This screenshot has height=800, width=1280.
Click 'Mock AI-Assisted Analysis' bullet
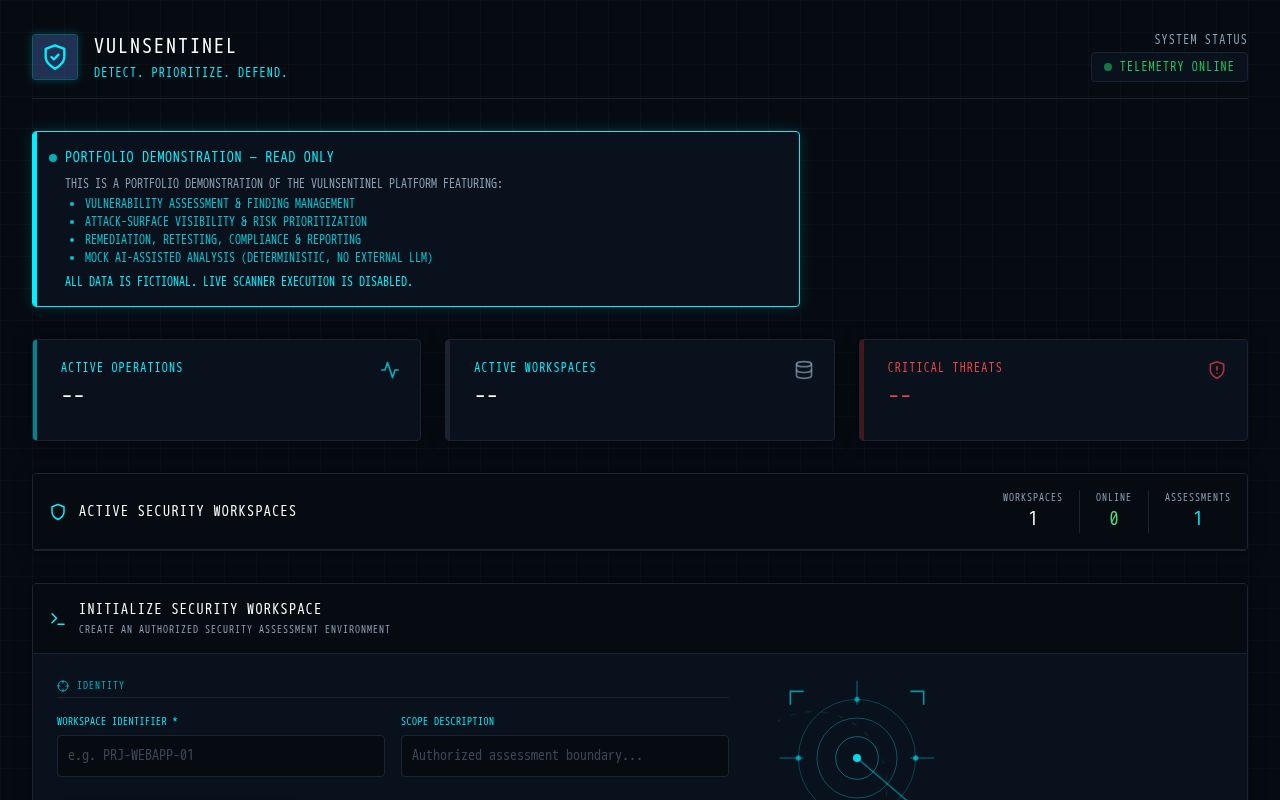[x=259, y=258]
